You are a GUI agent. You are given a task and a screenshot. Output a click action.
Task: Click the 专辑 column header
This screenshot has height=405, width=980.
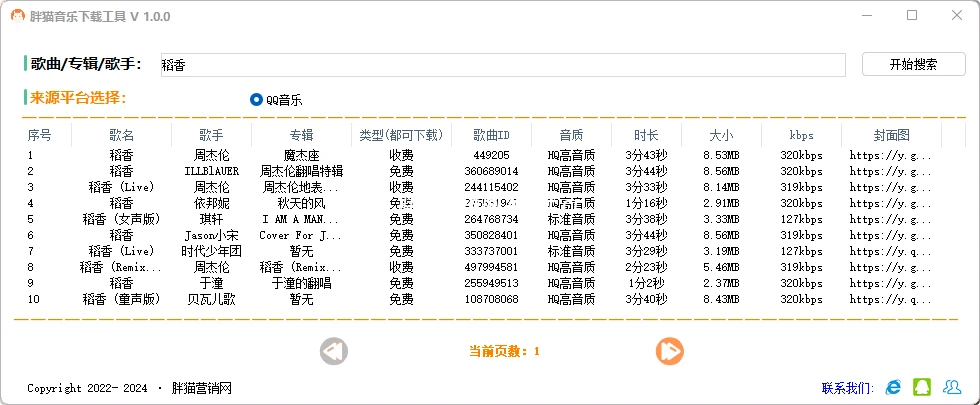(x=301, y=135)
